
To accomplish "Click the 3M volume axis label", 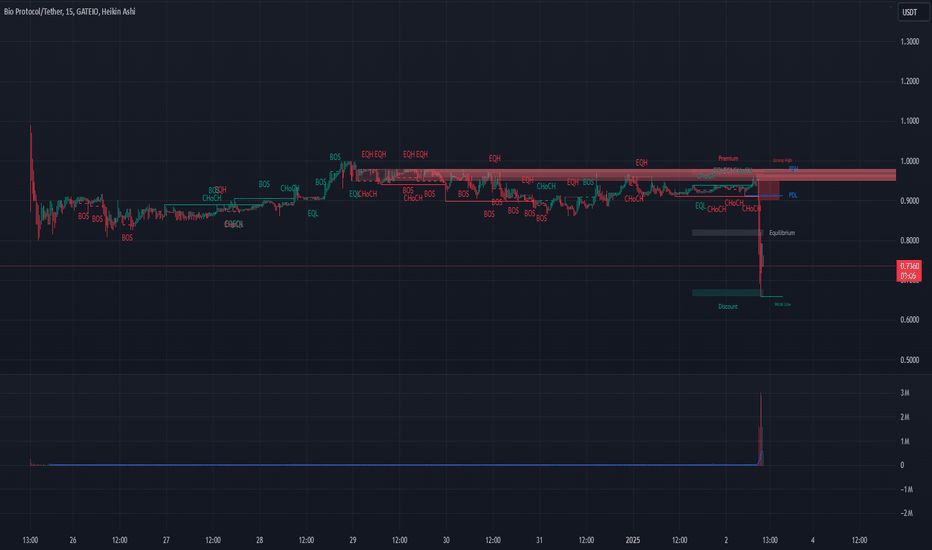I will point(905,393).
